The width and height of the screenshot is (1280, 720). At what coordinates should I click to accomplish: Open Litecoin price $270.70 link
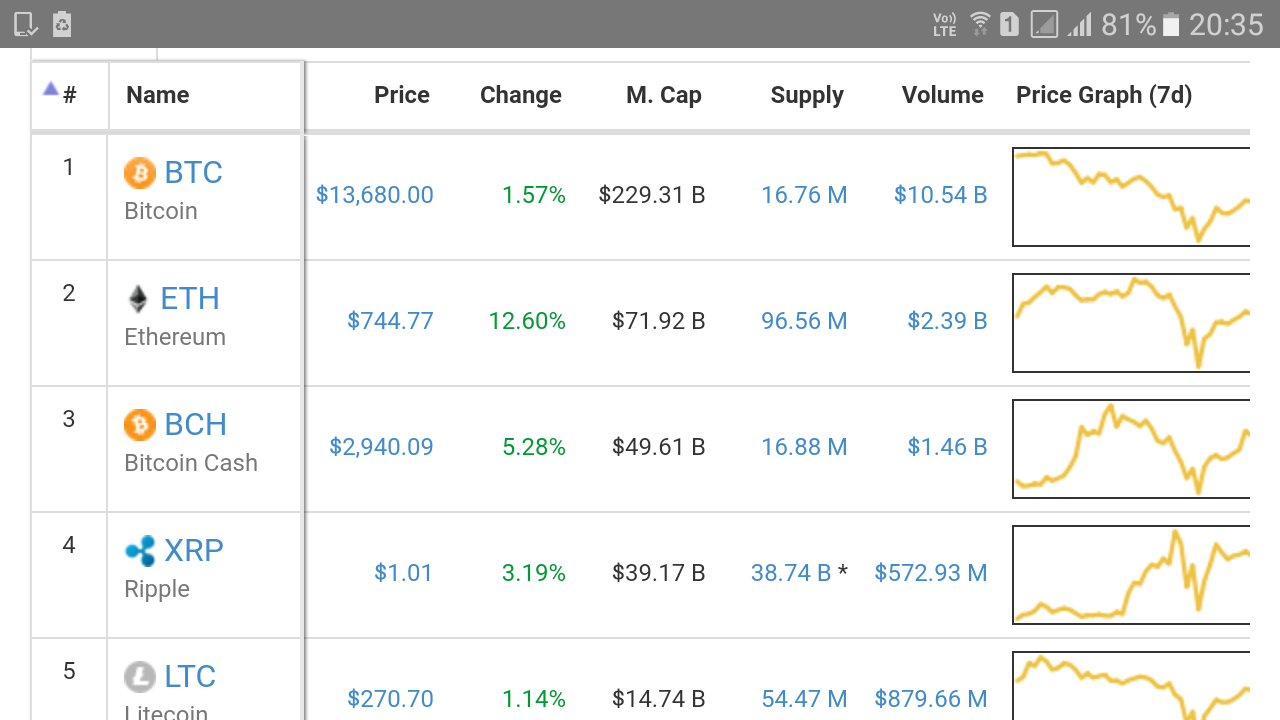click(x=390, y=699)
